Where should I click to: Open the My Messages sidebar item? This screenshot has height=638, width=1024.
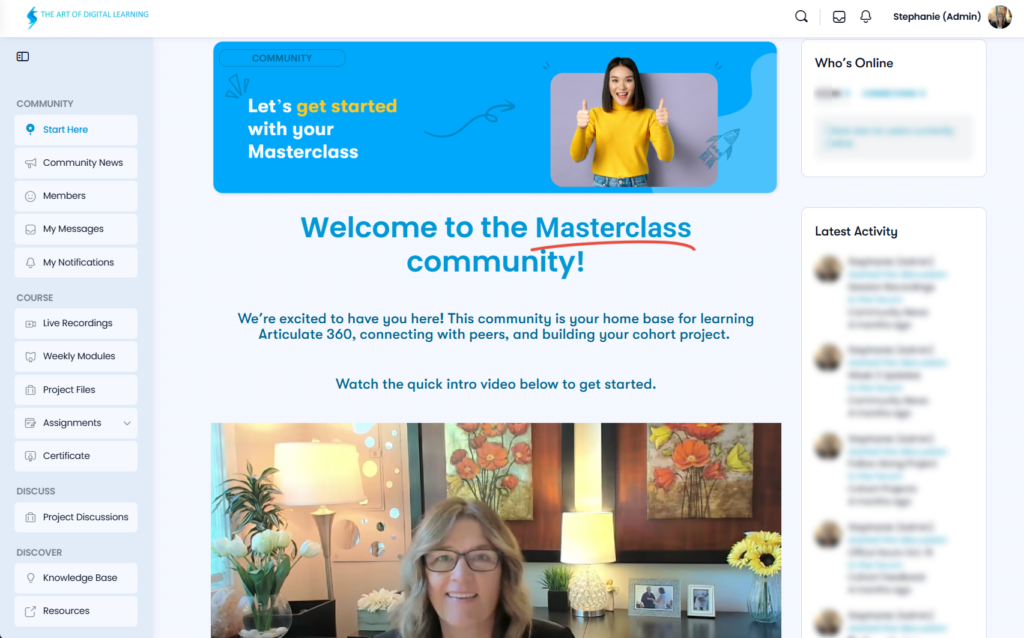(76, 229)
